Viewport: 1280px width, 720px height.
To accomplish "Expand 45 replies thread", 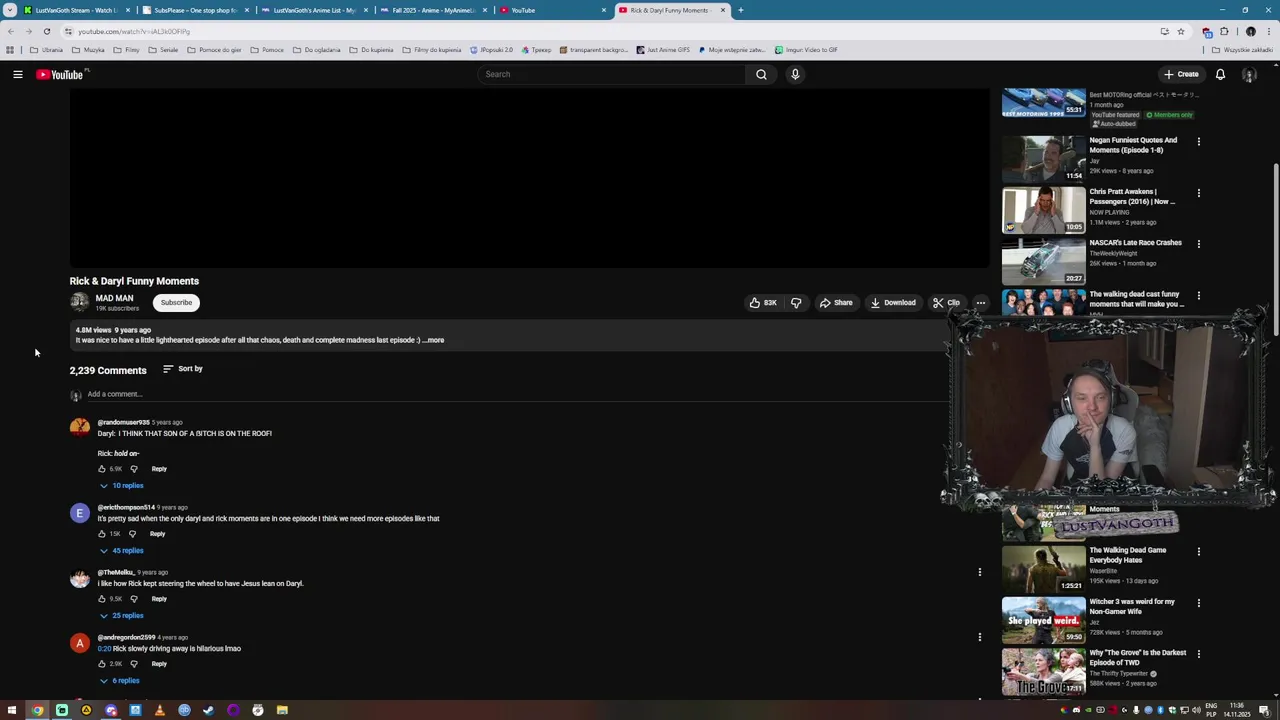I will click(x=121, y=551).
